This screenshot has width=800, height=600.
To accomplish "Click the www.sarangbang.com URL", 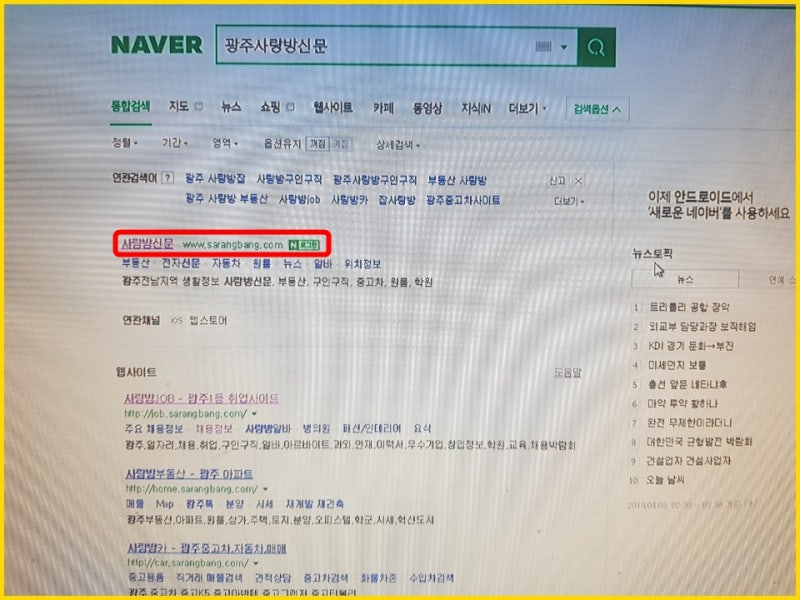I will click(233, 245).
